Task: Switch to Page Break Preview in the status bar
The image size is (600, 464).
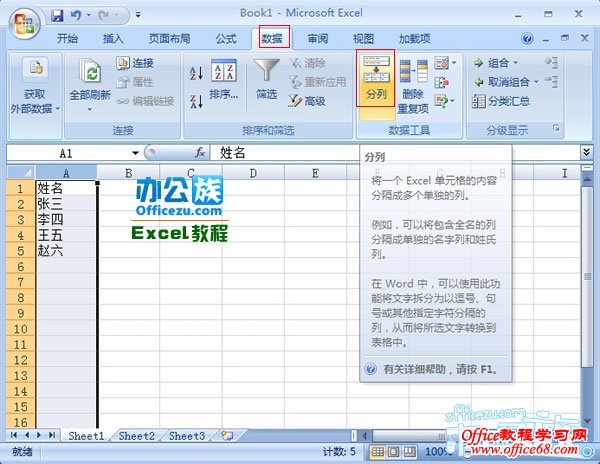Action: coord(409,452)
